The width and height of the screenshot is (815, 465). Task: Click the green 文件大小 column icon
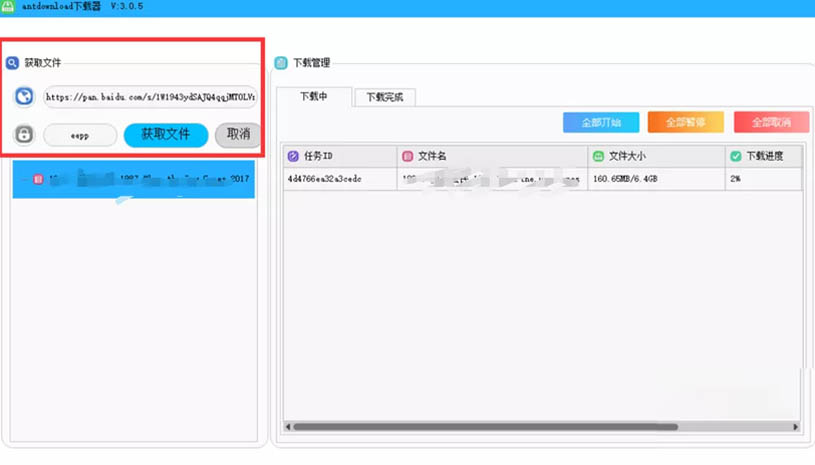pos(598,157)
